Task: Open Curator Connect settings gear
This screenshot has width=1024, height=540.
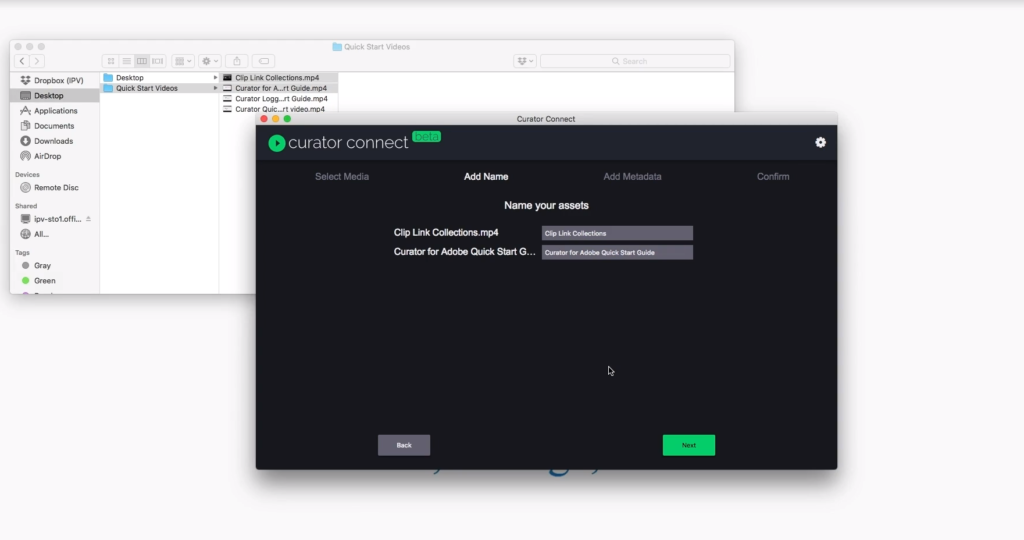Action: 820,142
